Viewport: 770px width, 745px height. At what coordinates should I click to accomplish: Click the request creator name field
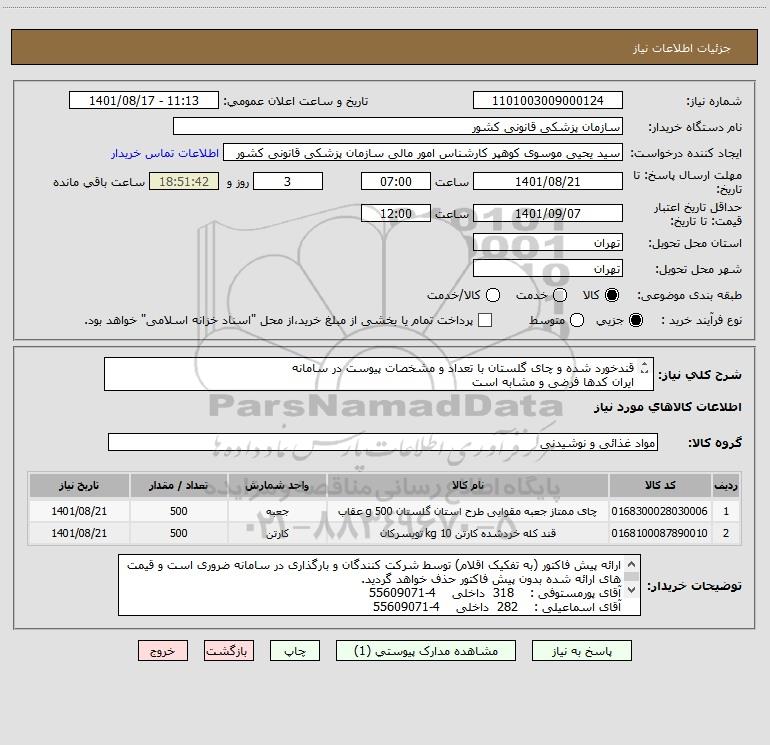[x=423, y=153]
